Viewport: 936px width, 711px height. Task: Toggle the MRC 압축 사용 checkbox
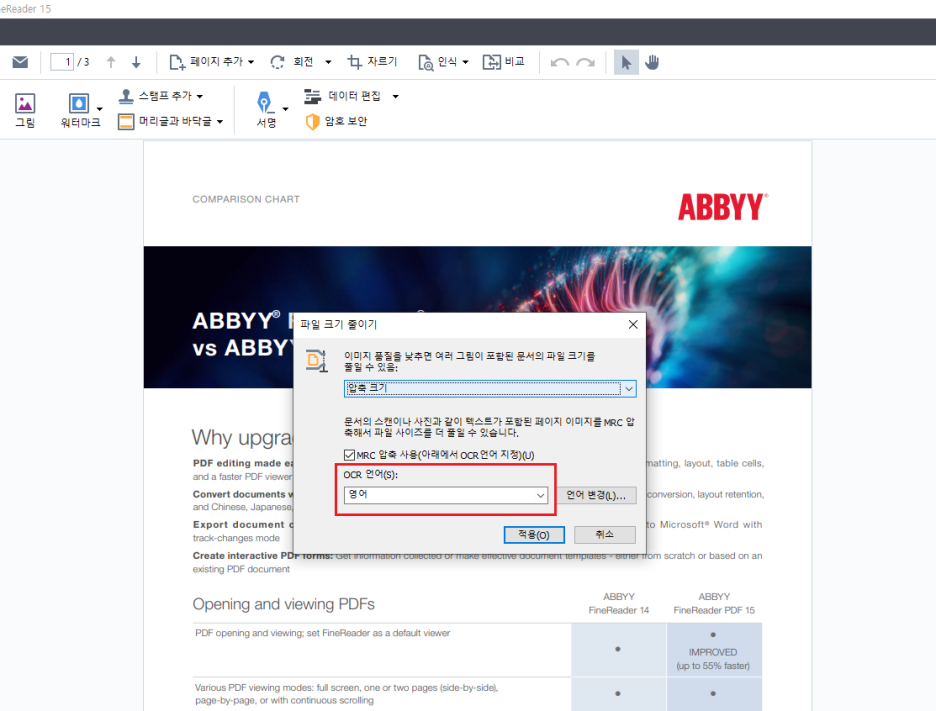coord(349,455)
